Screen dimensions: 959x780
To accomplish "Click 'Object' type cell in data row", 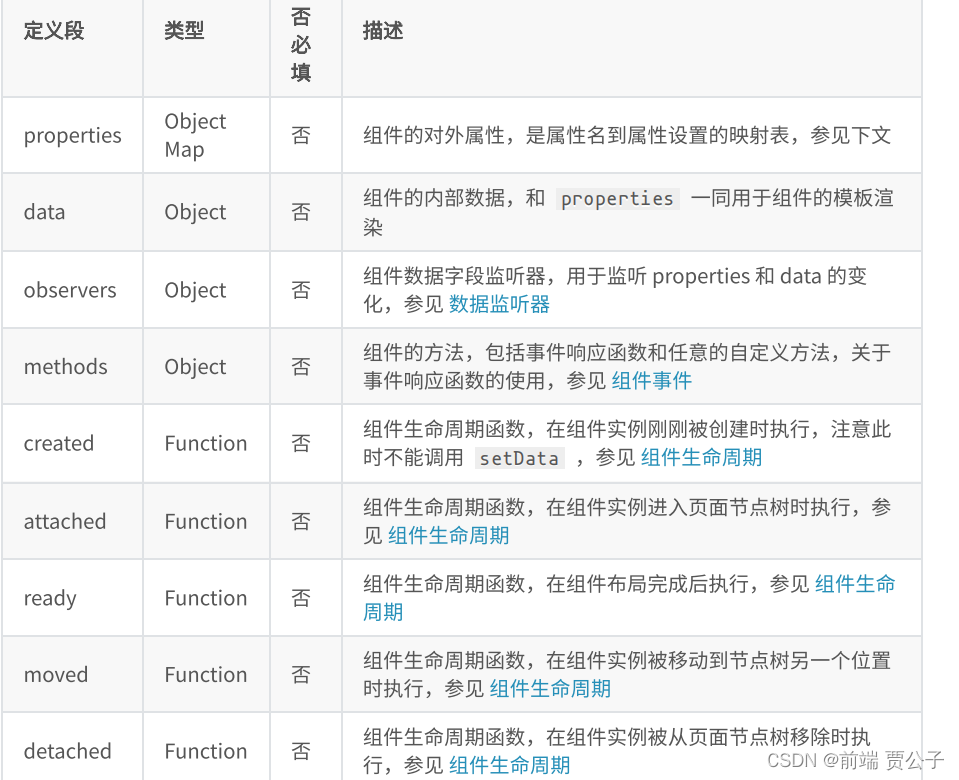I will 207,212.
